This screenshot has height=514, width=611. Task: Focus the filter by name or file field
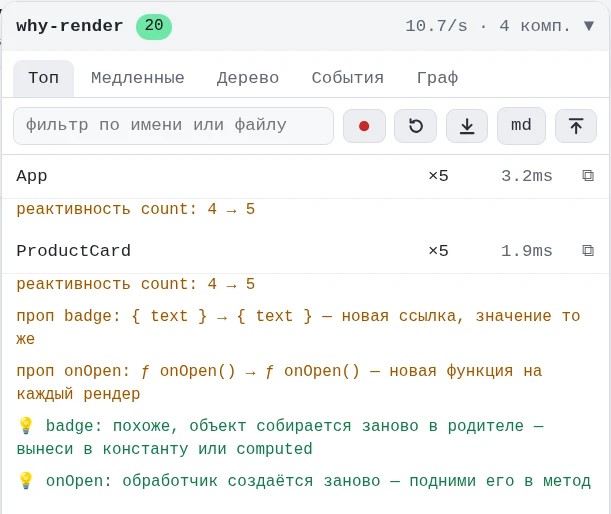tap(173, 126)
